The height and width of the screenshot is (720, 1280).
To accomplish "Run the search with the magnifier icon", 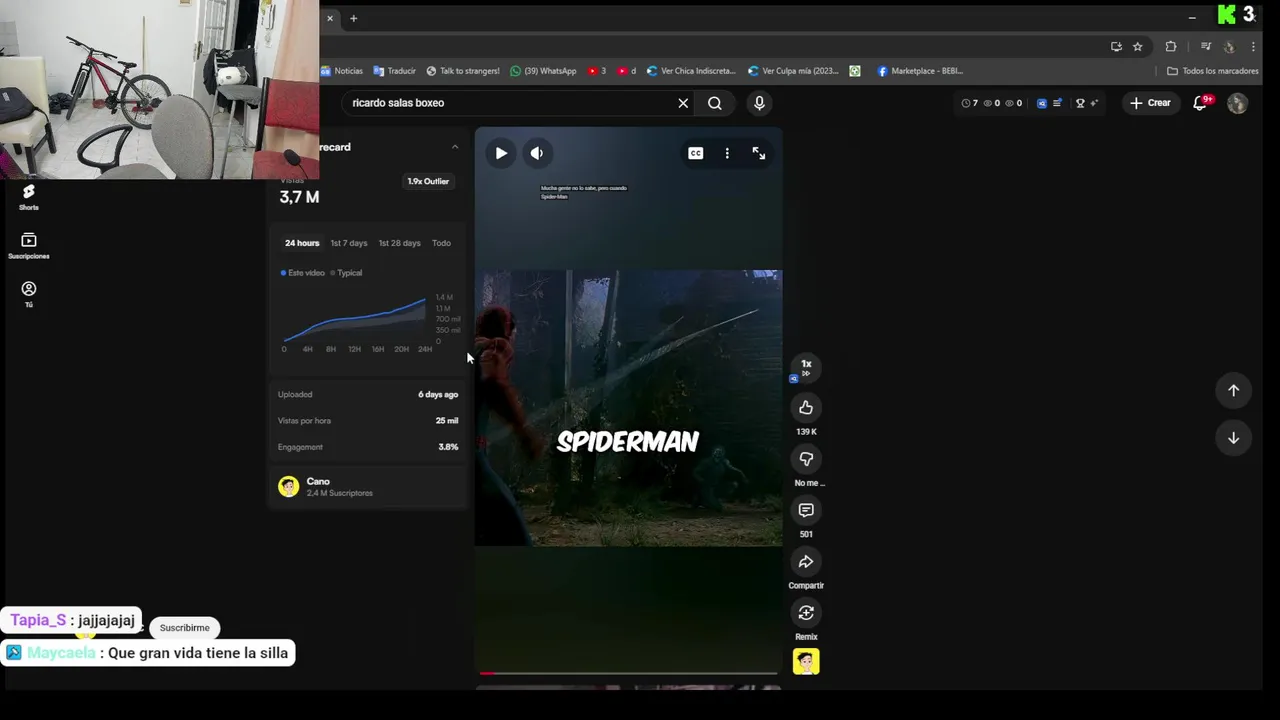I will click(715, 103).
